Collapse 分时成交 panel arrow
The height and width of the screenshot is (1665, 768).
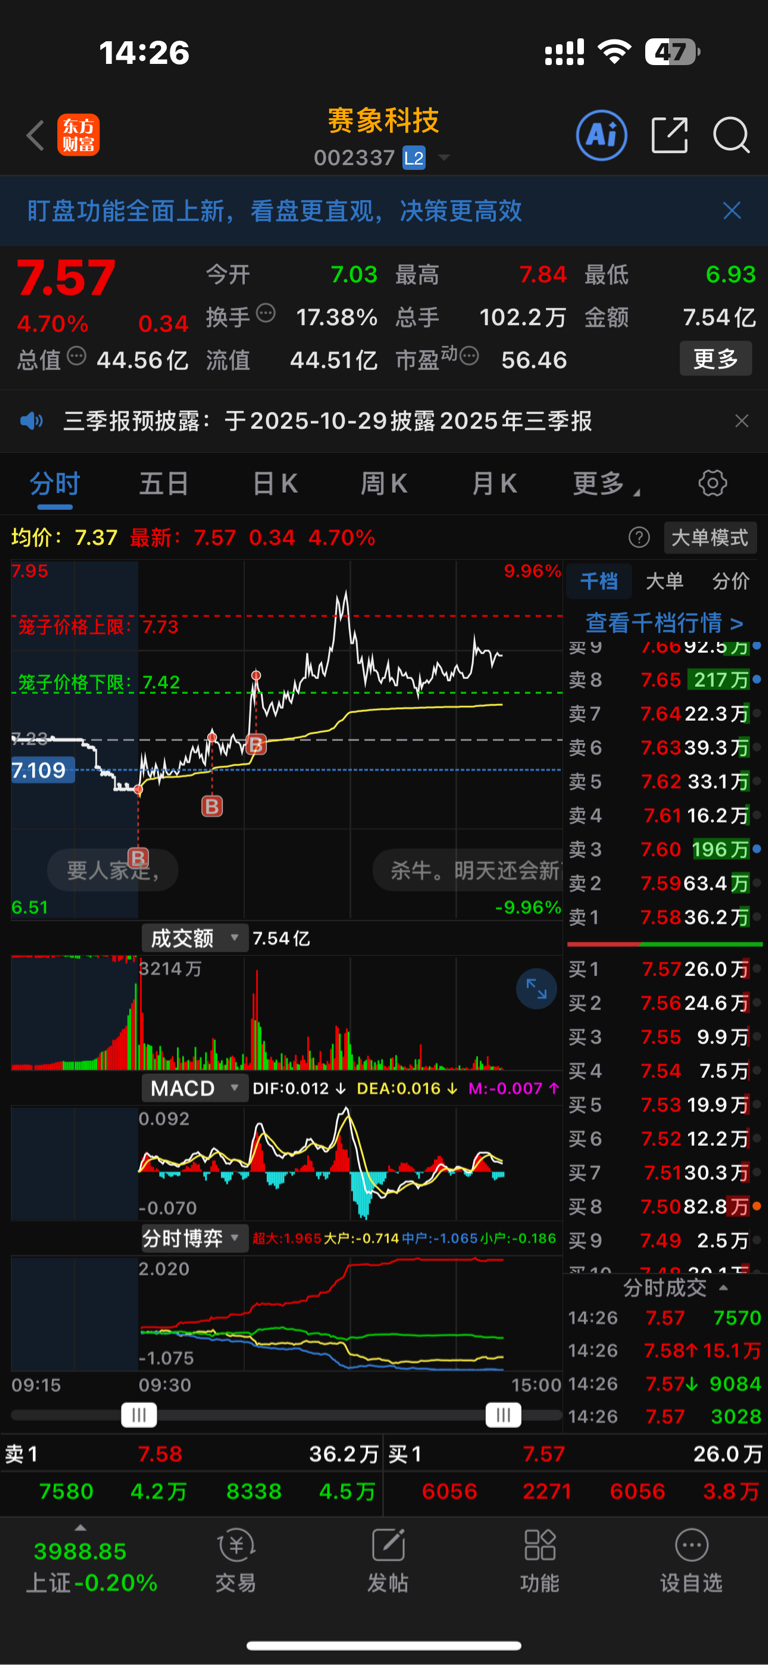click(723, 1287)
